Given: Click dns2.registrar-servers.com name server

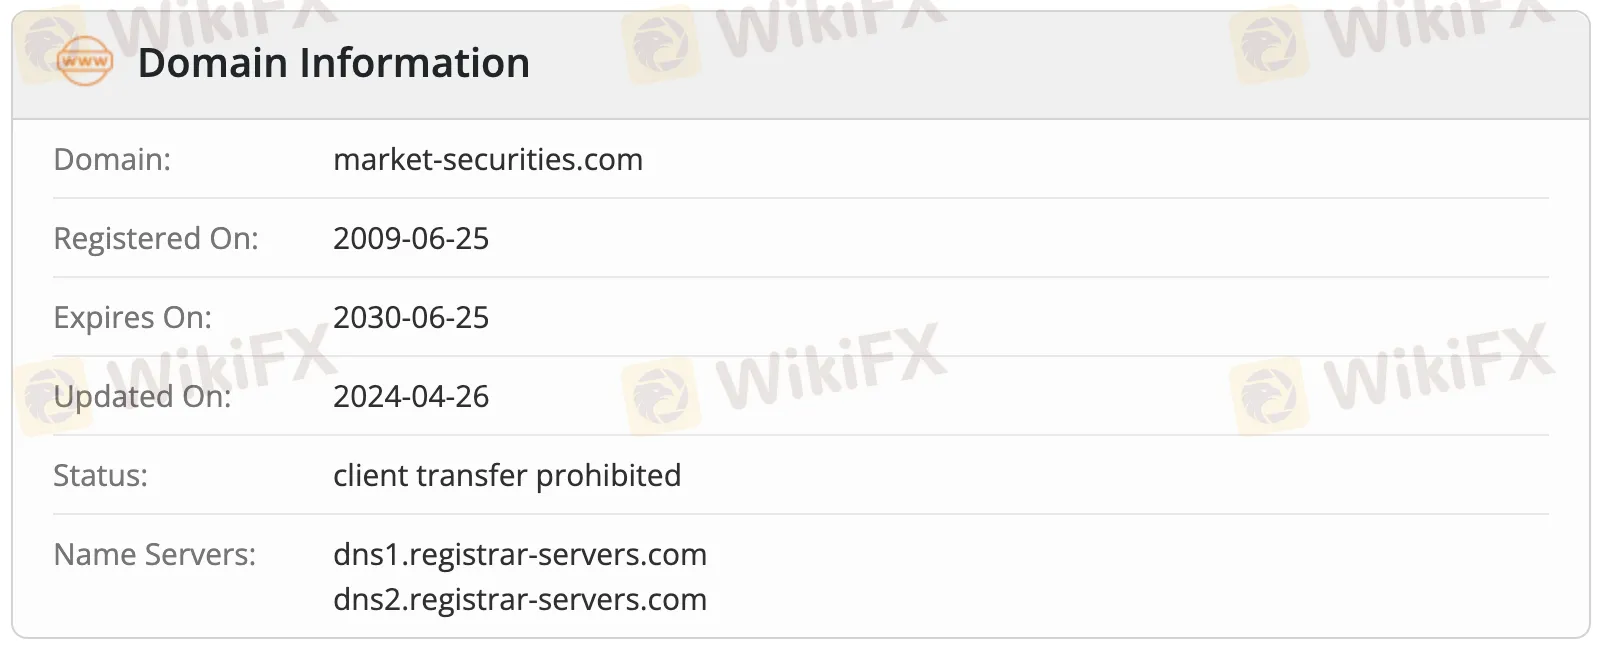Looking at the screenshot, I should point(520,600).
